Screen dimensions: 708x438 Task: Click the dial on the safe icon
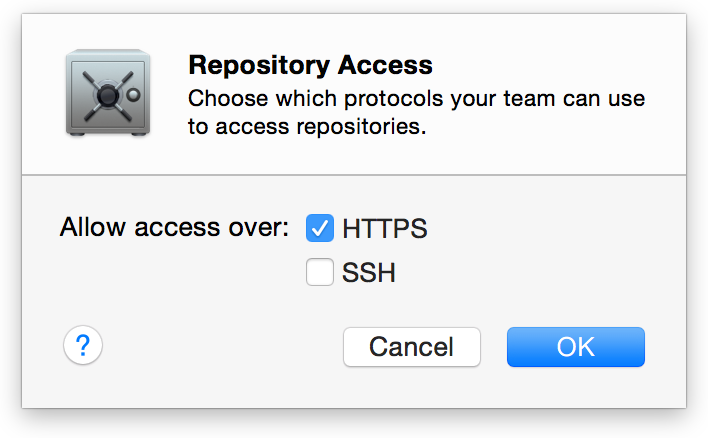[105, 97]
